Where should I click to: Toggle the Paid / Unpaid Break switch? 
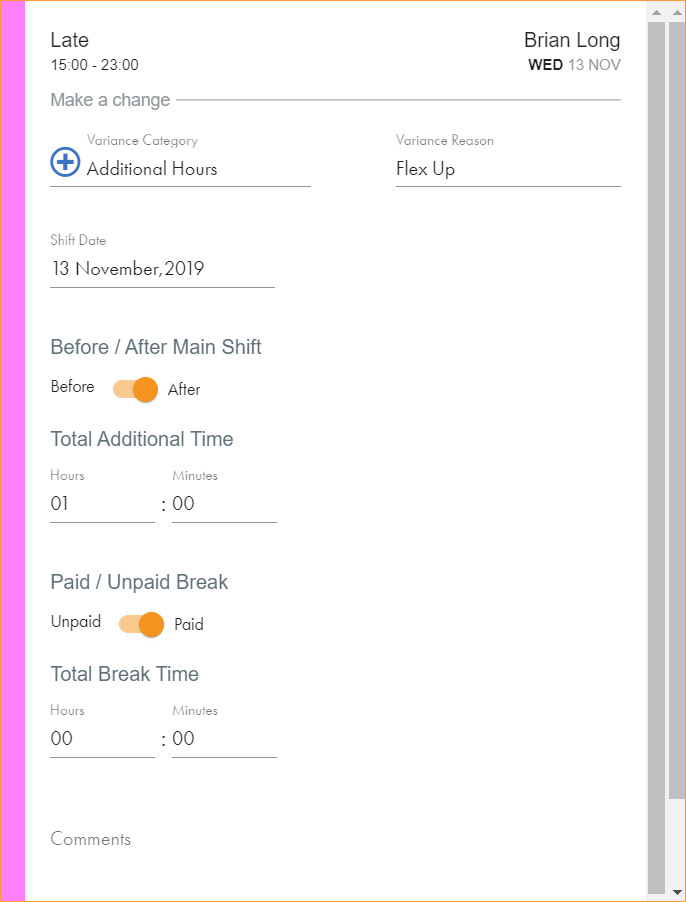pyautogui.click(x=141, y=625)
